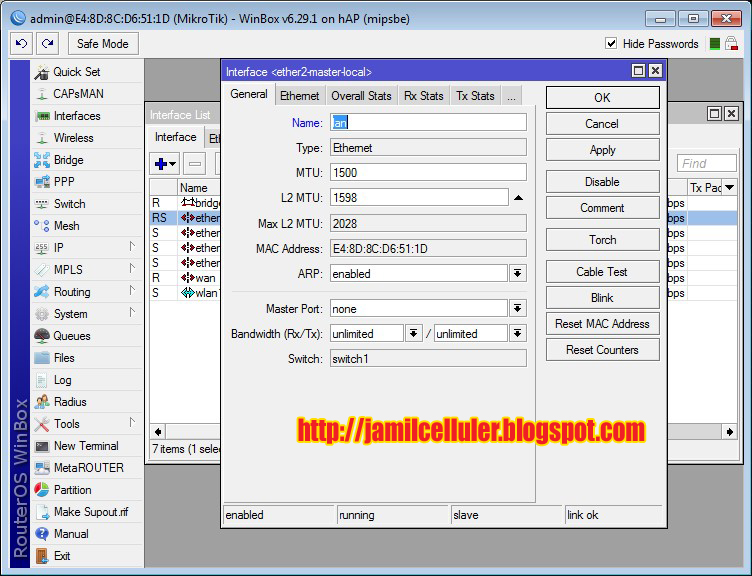Show more tabs with the ellipsis tab
752x576 pixels.
511,96
